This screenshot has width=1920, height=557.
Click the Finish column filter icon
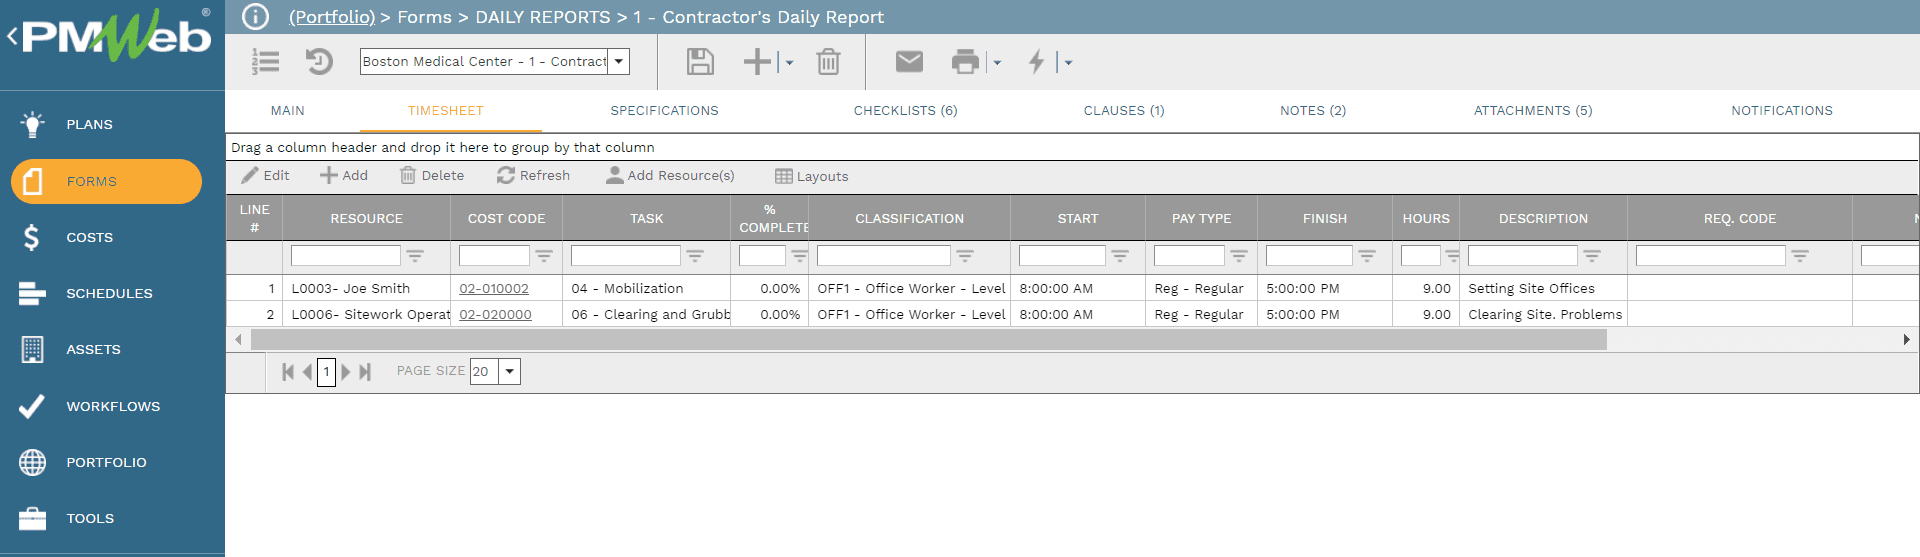point(1367,256)
